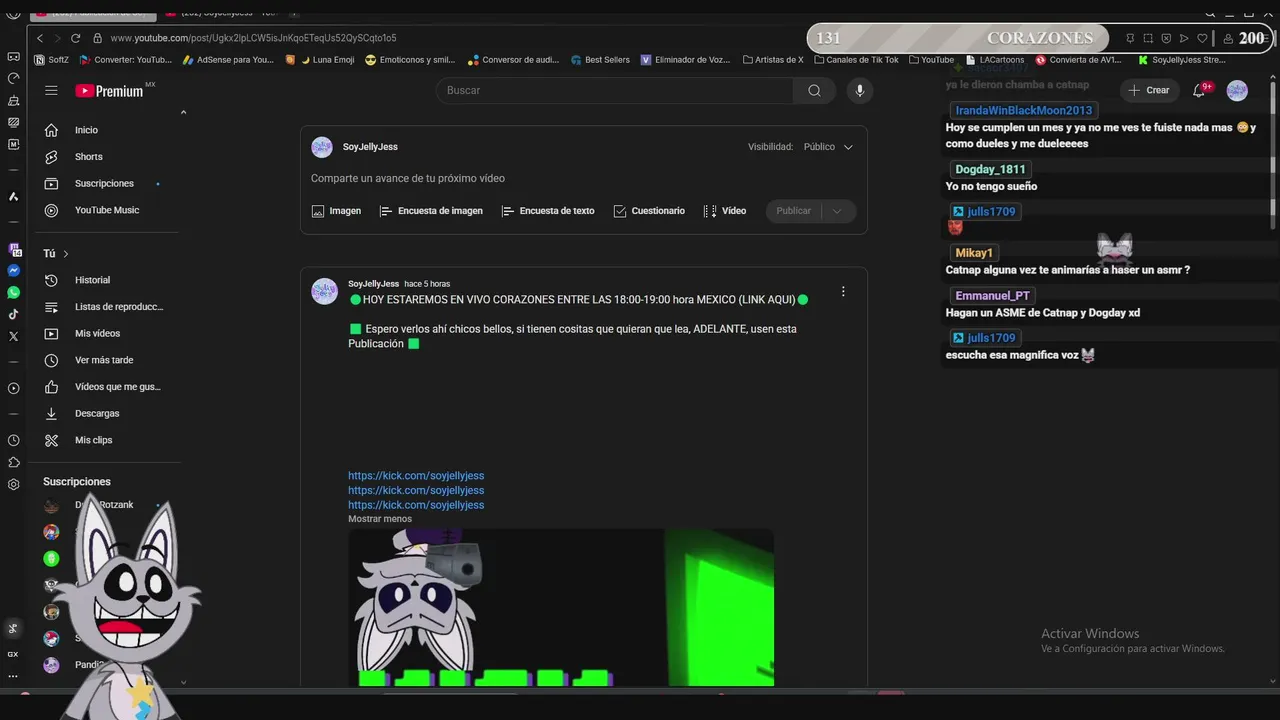Open LACartoons bookmark

tap(995, 60)
